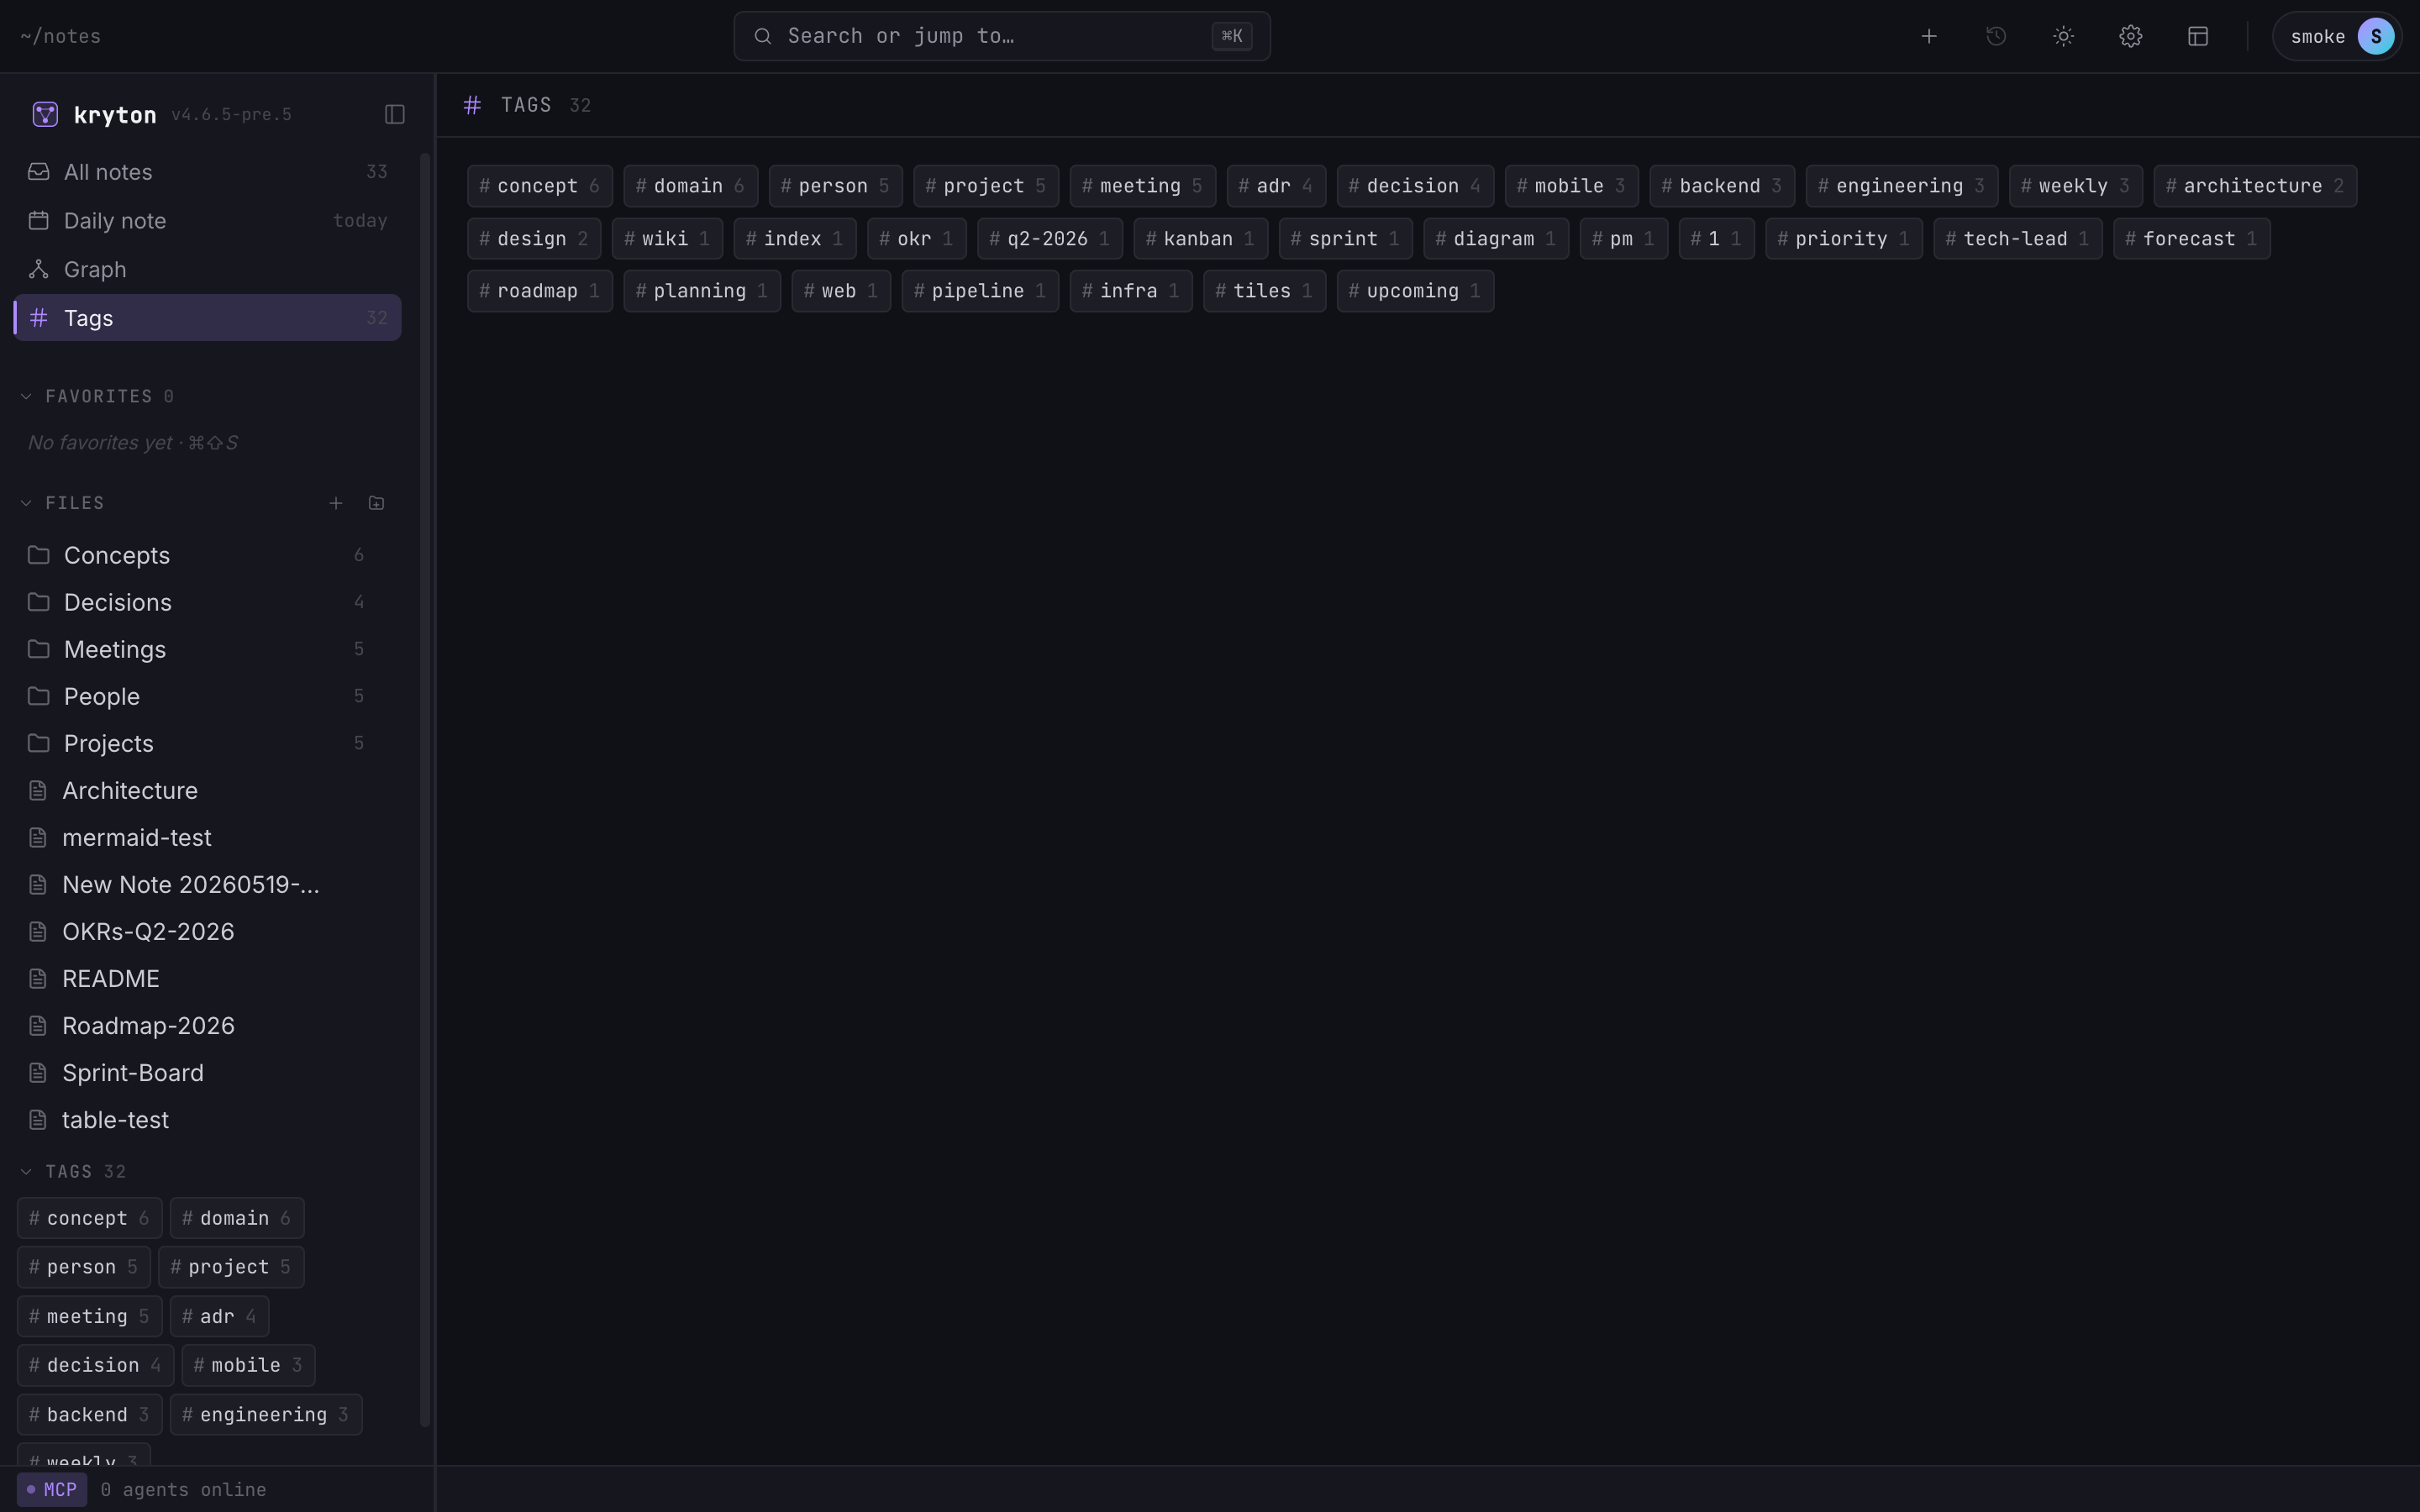Add a new file with the plus icon
2420x1512 pixels.
point(336,503)
